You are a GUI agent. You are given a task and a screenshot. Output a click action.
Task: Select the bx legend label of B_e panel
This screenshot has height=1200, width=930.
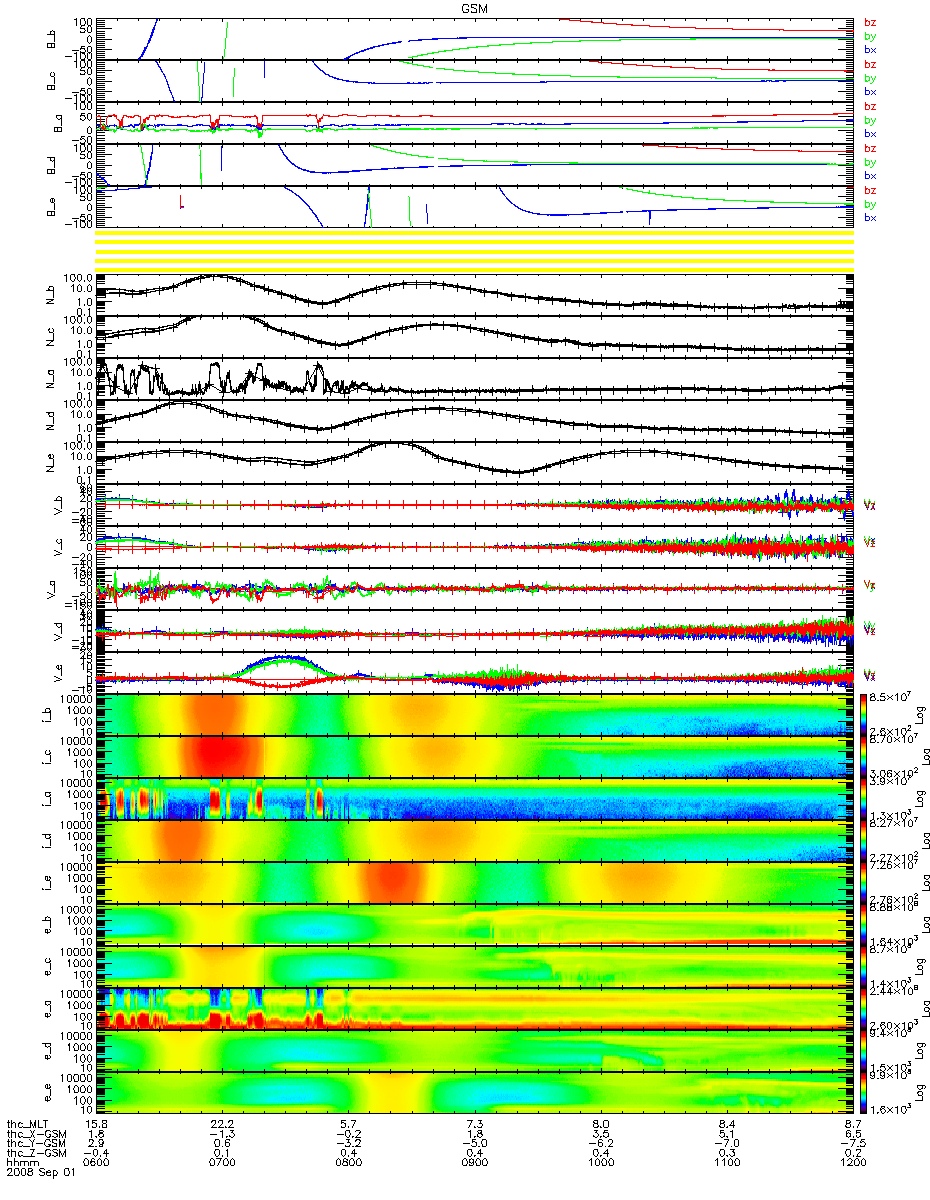pos(870,217)
